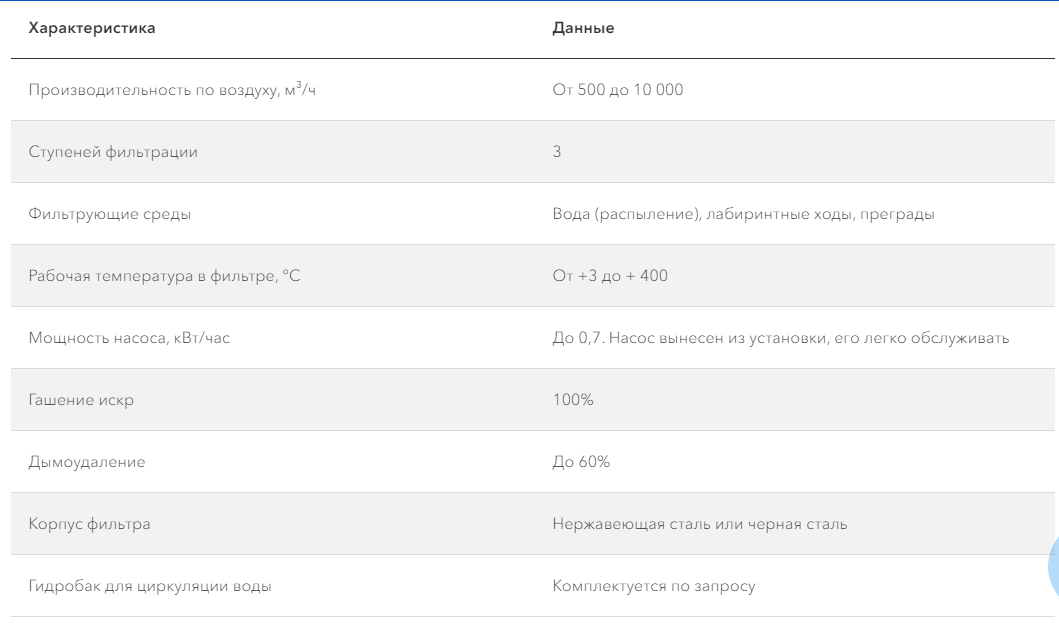The width and height of the screenshot is (1059, 626).
Task: Click the Мощность насоса, кВт/час label
Action: coord(129,338)
